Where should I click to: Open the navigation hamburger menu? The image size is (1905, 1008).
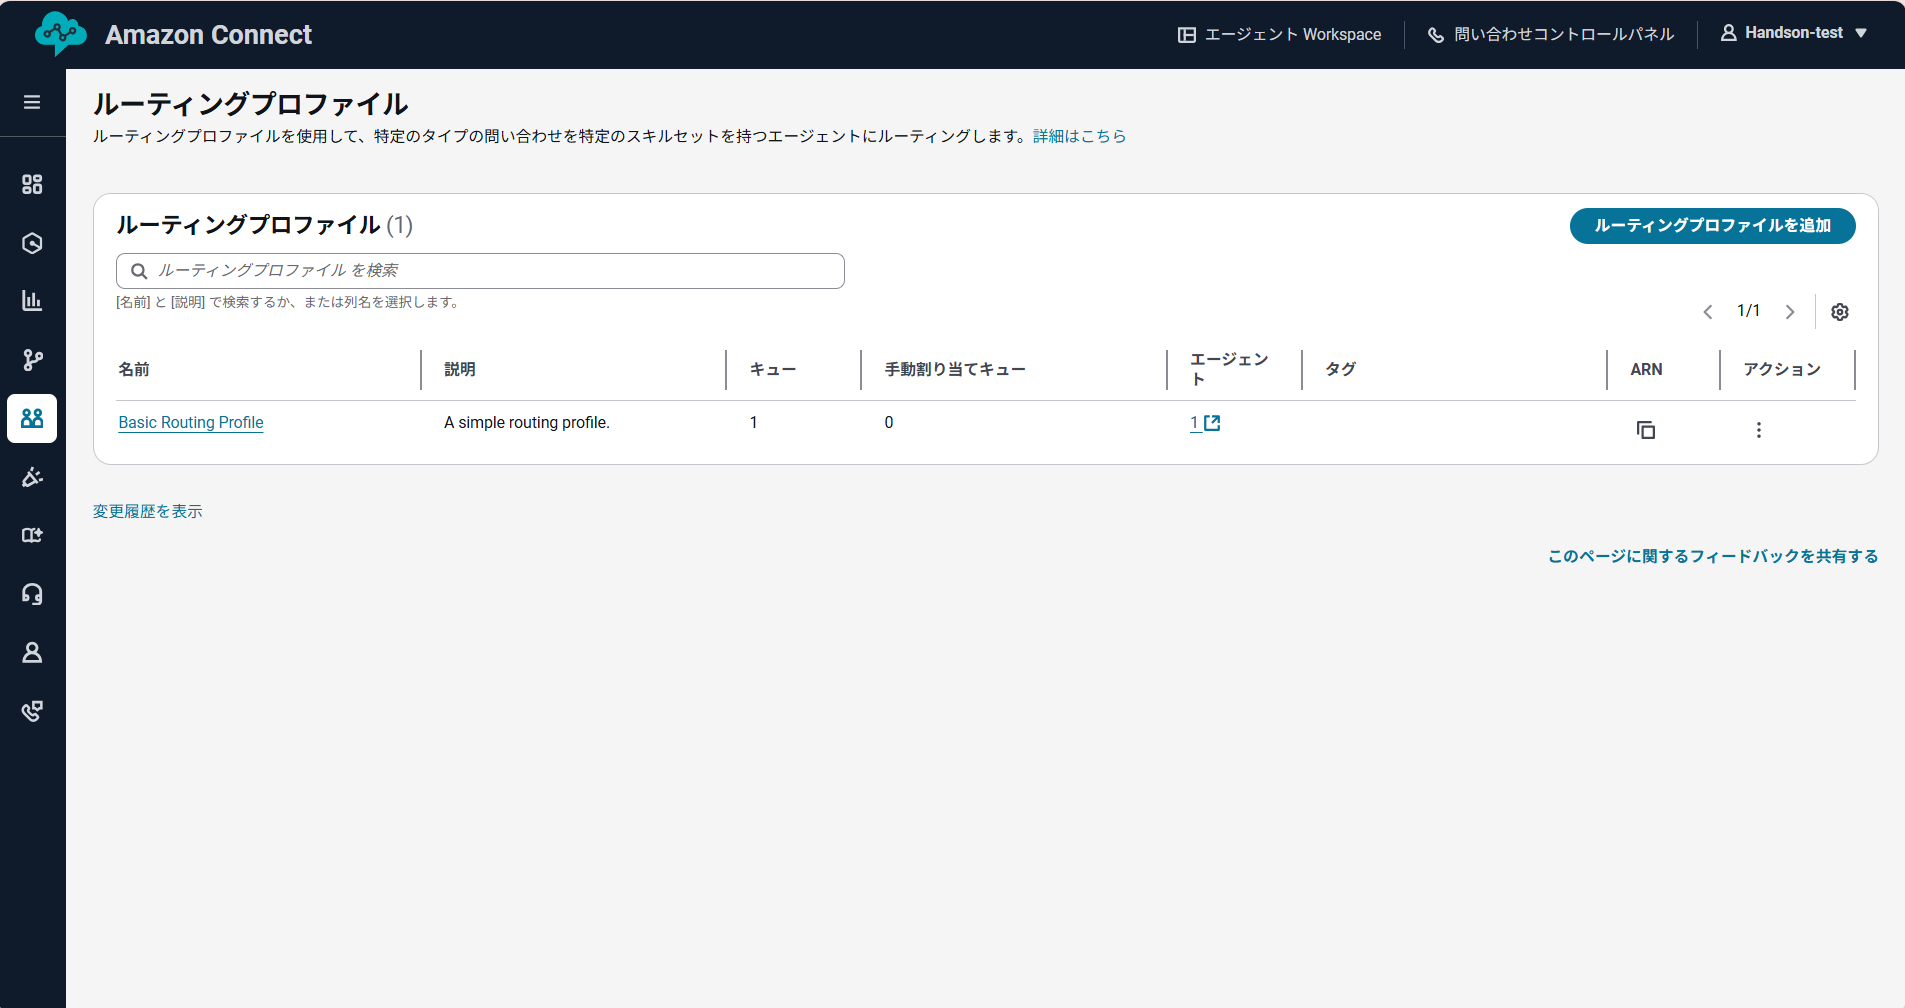pos(33,102)
